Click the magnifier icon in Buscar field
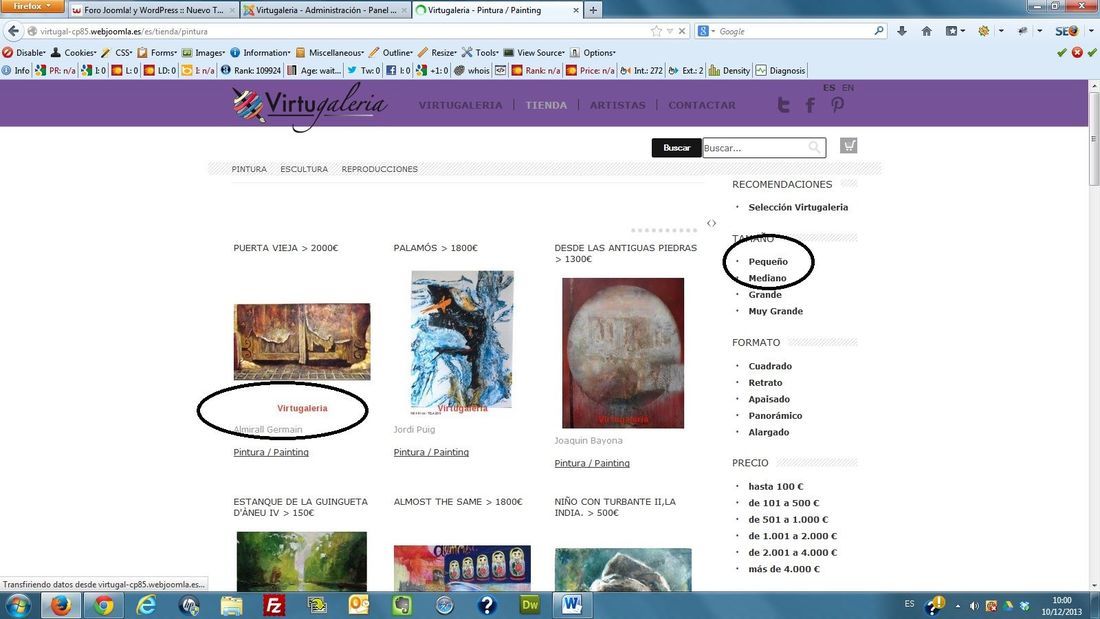The image size is (1100, 619). pos(814,147)
